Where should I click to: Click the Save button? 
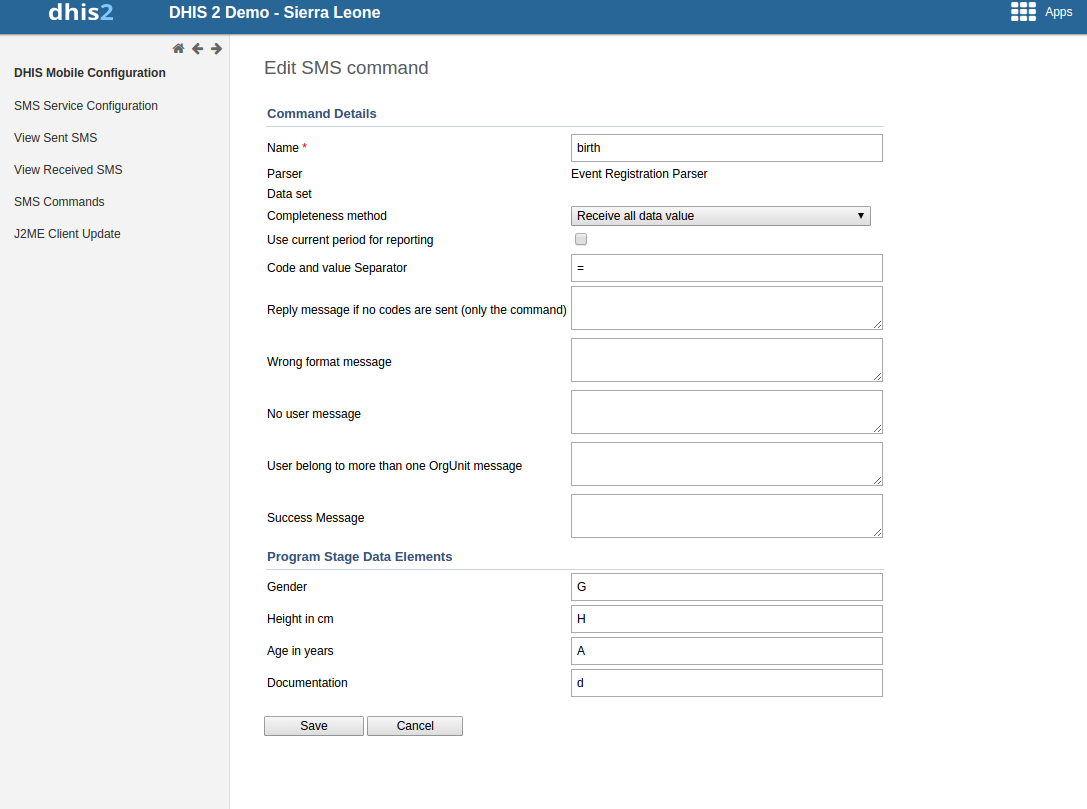[x=313, y=726]
